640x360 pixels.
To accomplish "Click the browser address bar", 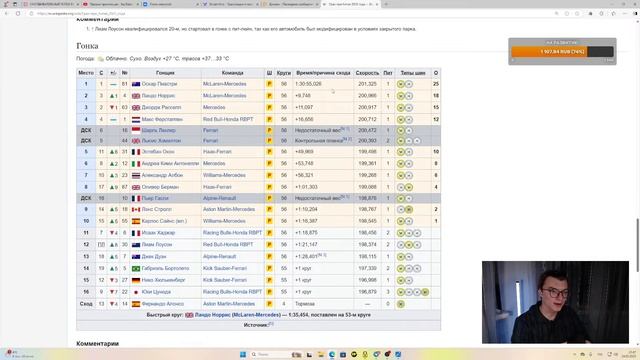I will (x=286, y=13).
